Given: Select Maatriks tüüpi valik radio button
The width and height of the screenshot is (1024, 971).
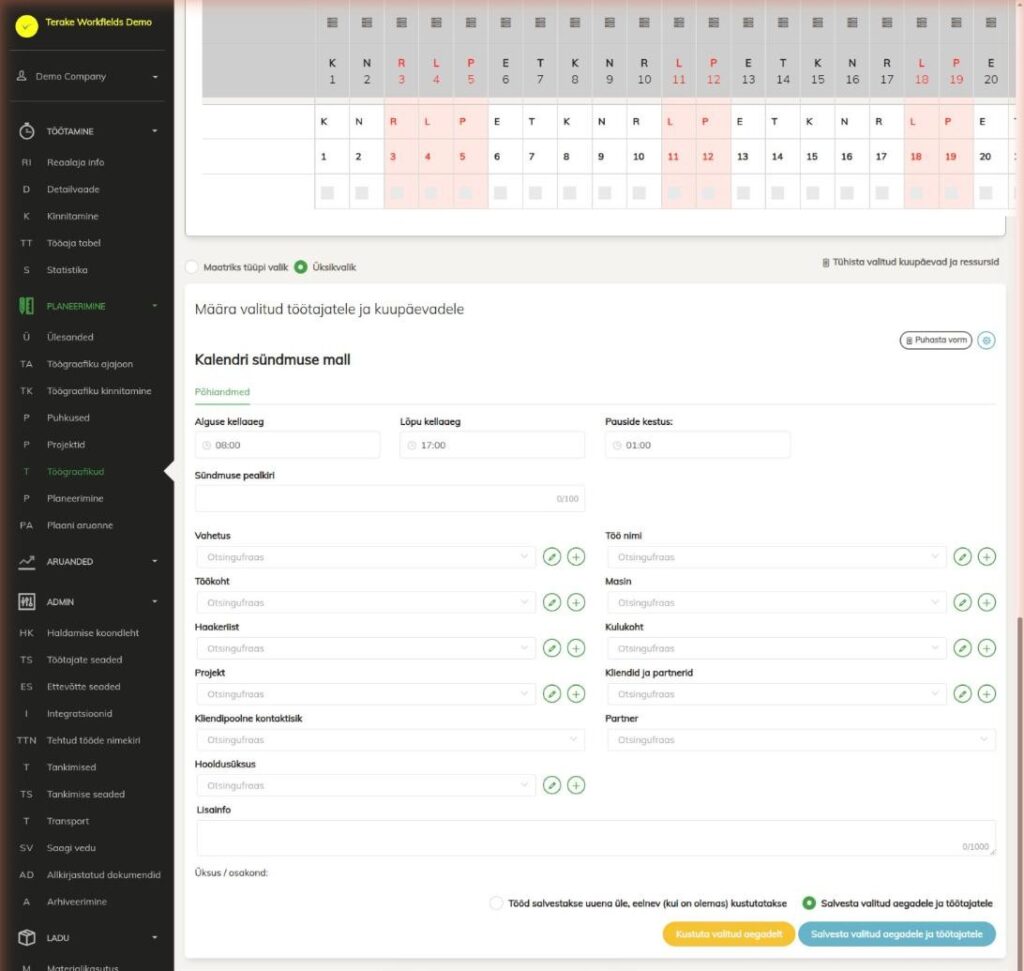Looking at the screenshot, I should (x=191, y=267).
